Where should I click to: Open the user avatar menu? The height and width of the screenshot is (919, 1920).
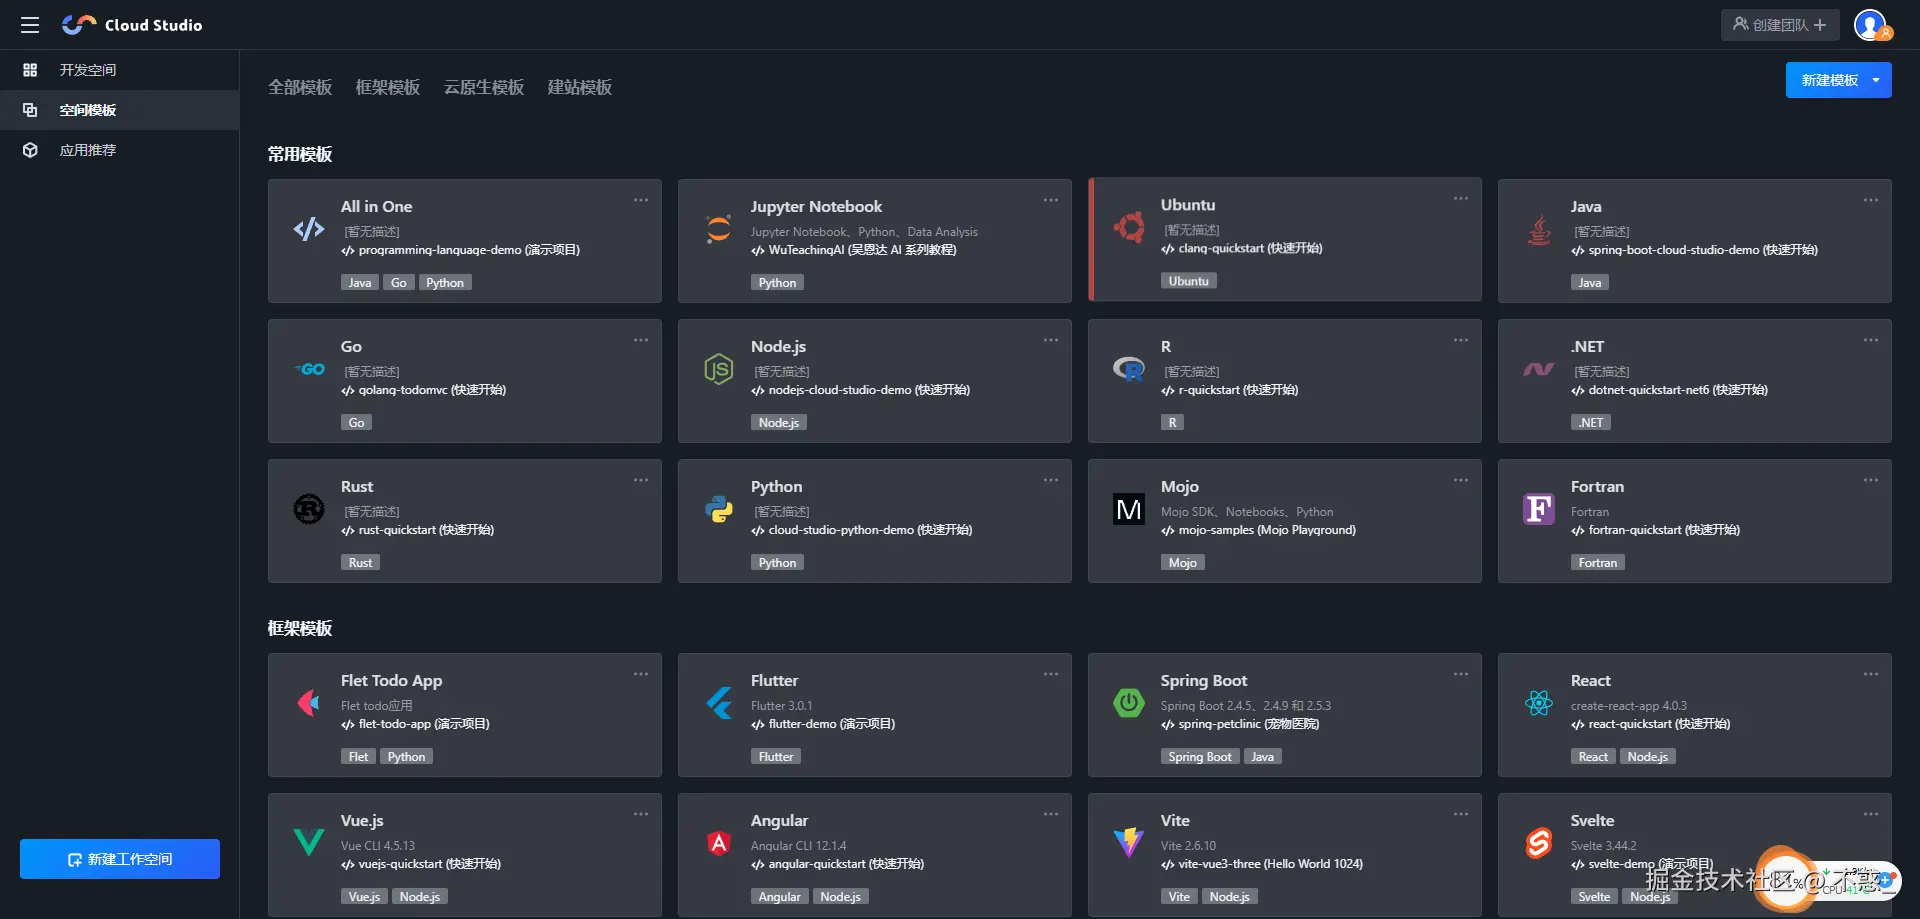click(x=1870, y=25)
